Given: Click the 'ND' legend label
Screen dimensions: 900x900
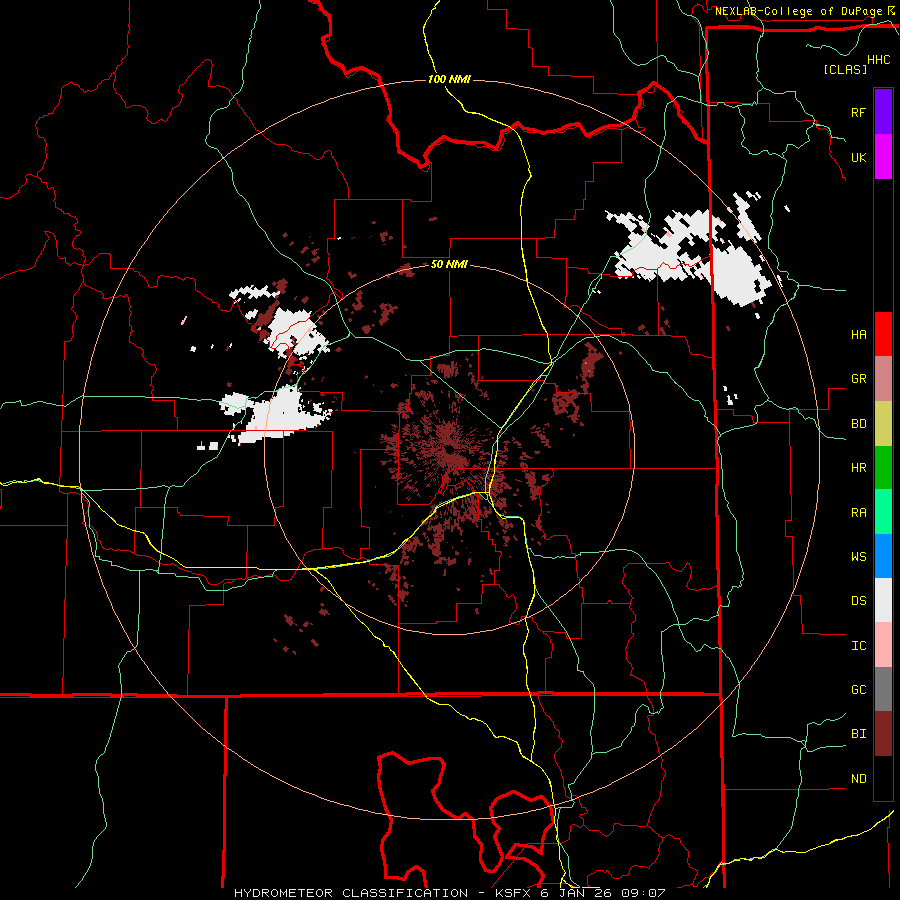Looking at the screenshot, I should pos(858,779).
